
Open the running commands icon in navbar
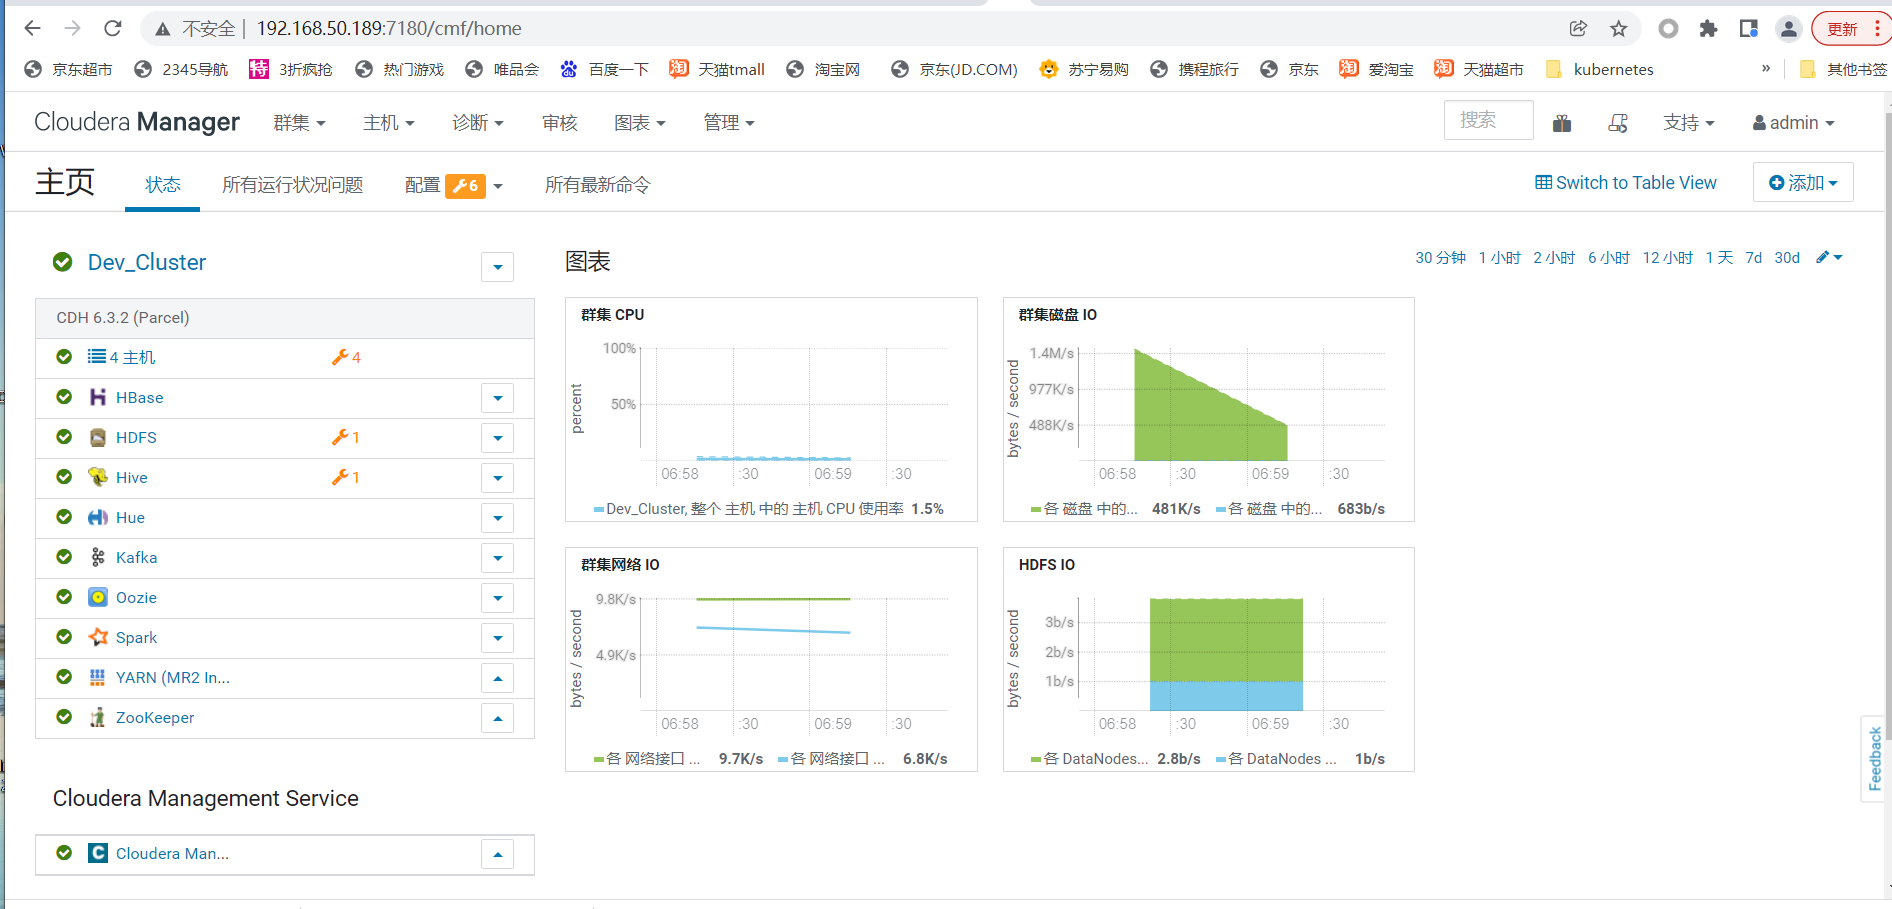[x=1618, y=123]
